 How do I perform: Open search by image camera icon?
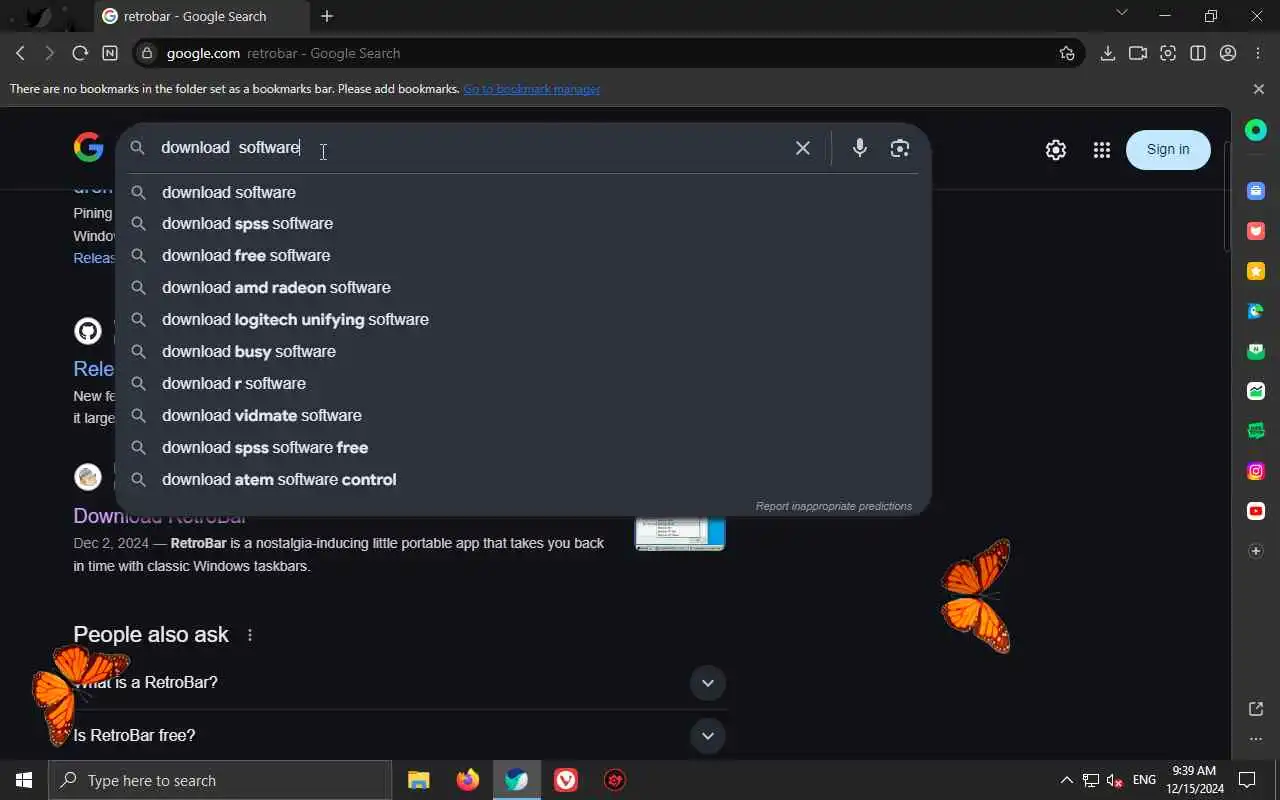(x=899, y=148)
